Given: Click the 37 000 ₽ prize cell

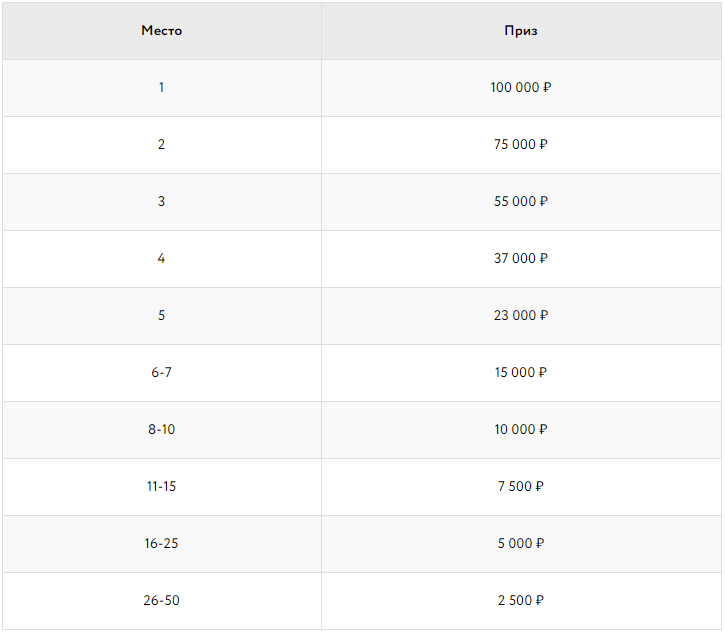Looking at the screenshot, I should 521,259.
